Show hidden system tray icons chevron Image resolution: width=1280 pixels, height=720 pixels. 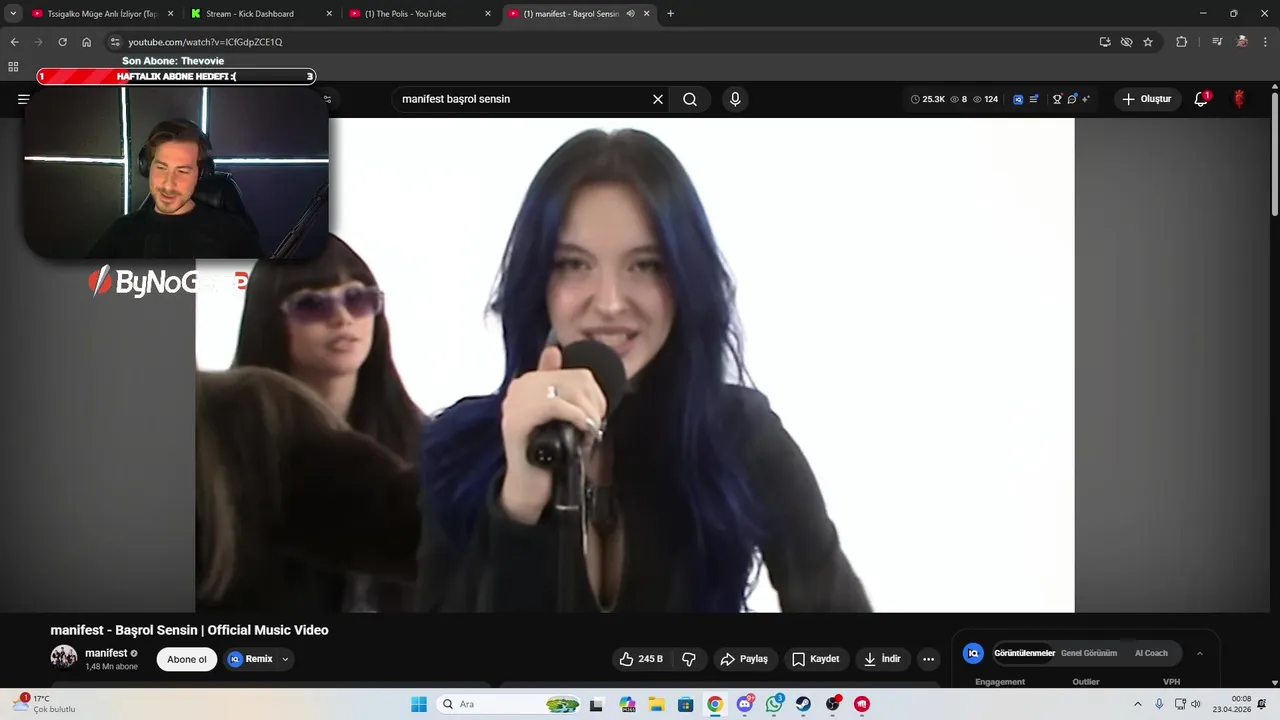coord(1137,704)
